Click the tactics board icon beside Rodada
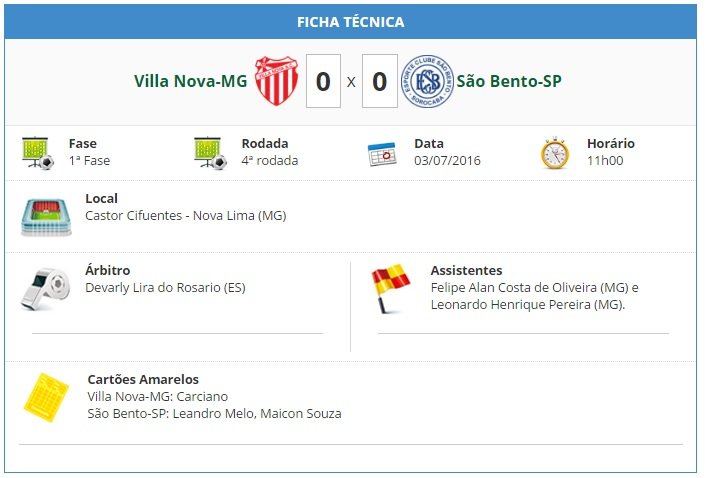705x478 pixels. pyautogui.click(x=210, y=153)
